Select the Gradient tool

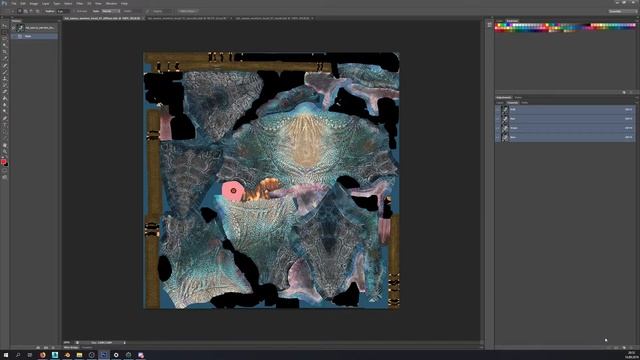(x=5, y=98)
